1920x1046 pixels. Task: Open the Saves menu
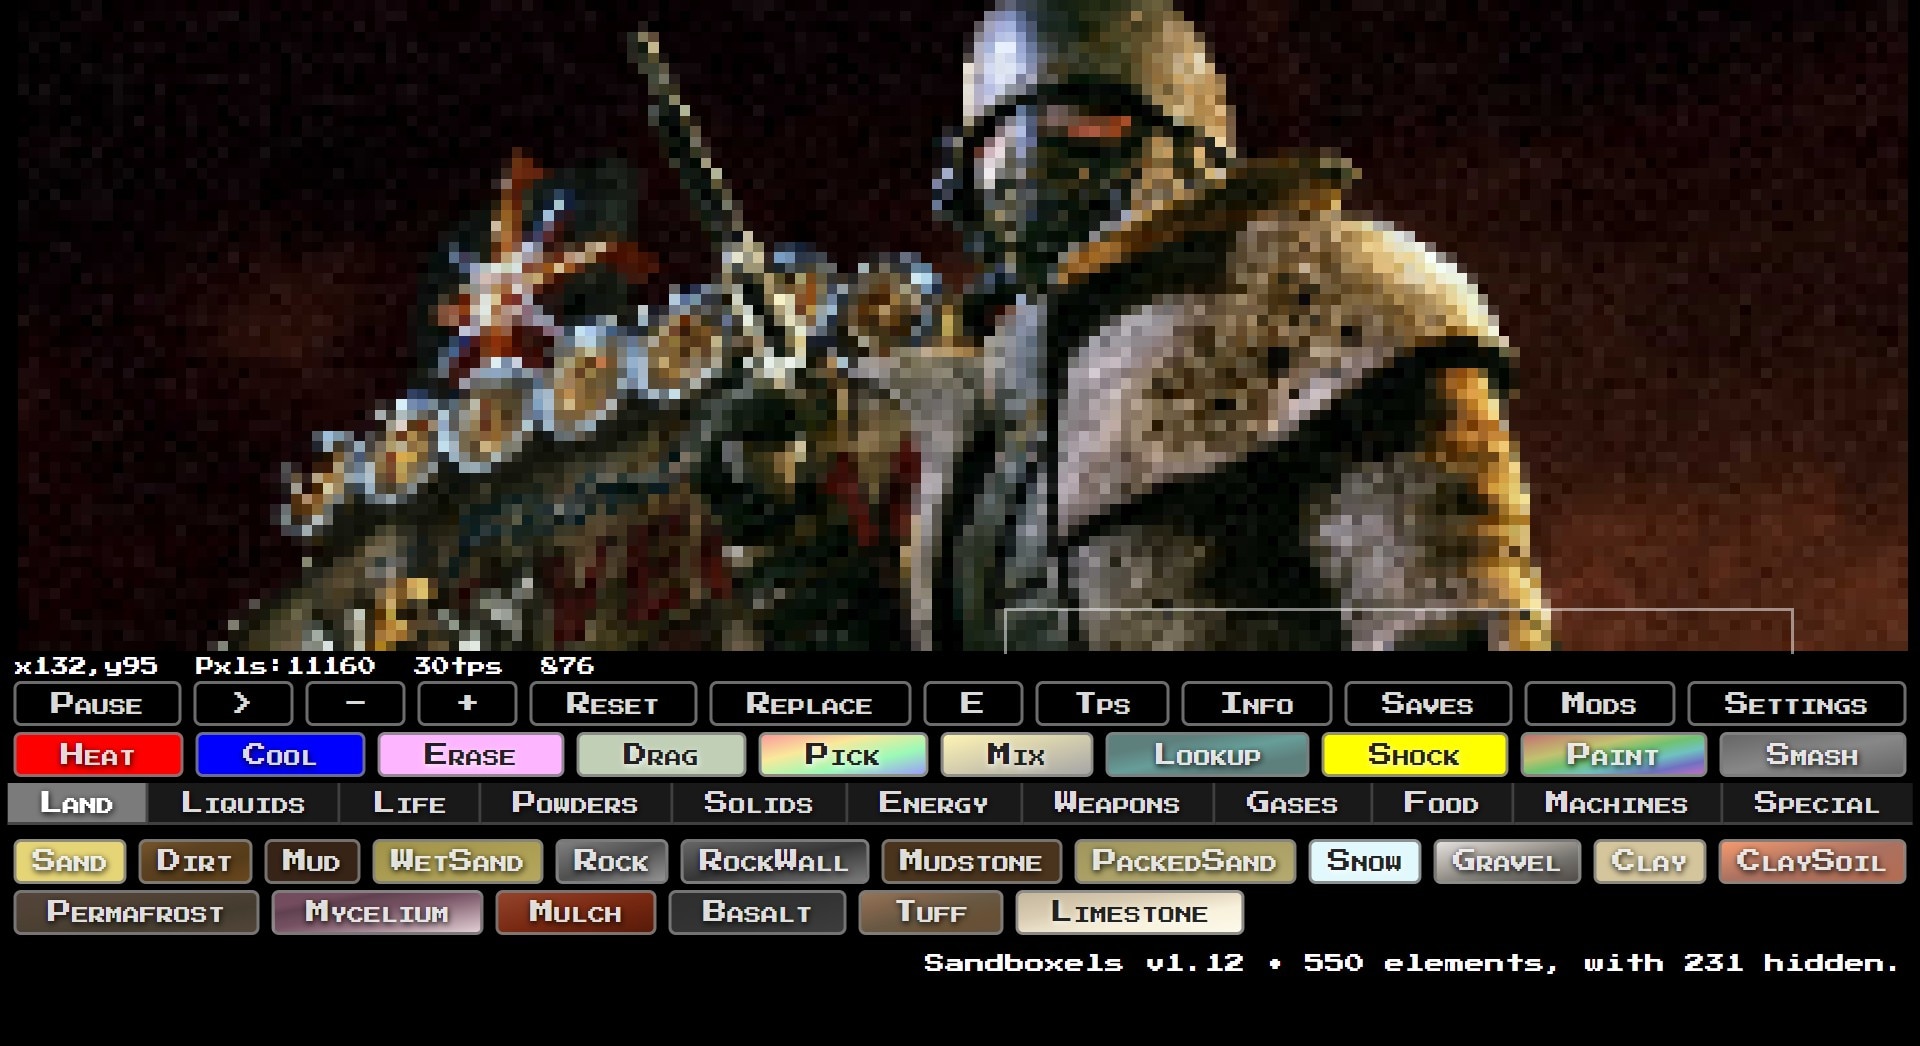1427,704
